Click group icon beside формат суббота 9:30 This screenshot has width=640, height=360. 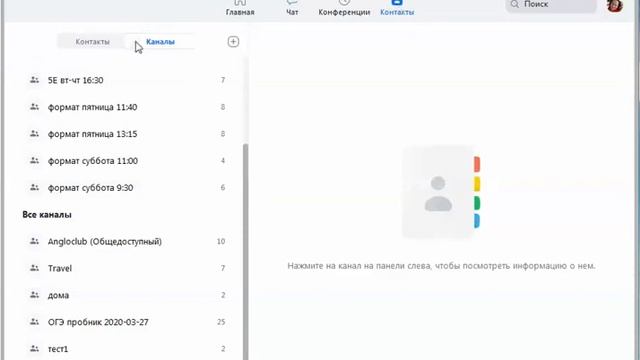click(x=35, y=187)
